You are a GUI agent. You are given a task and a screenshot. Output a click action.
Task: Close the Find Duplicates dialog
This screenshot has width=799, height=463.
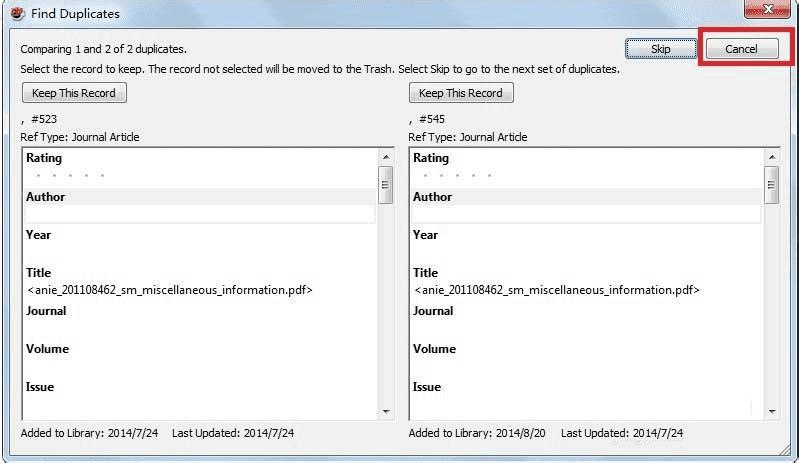pos(767,9)
